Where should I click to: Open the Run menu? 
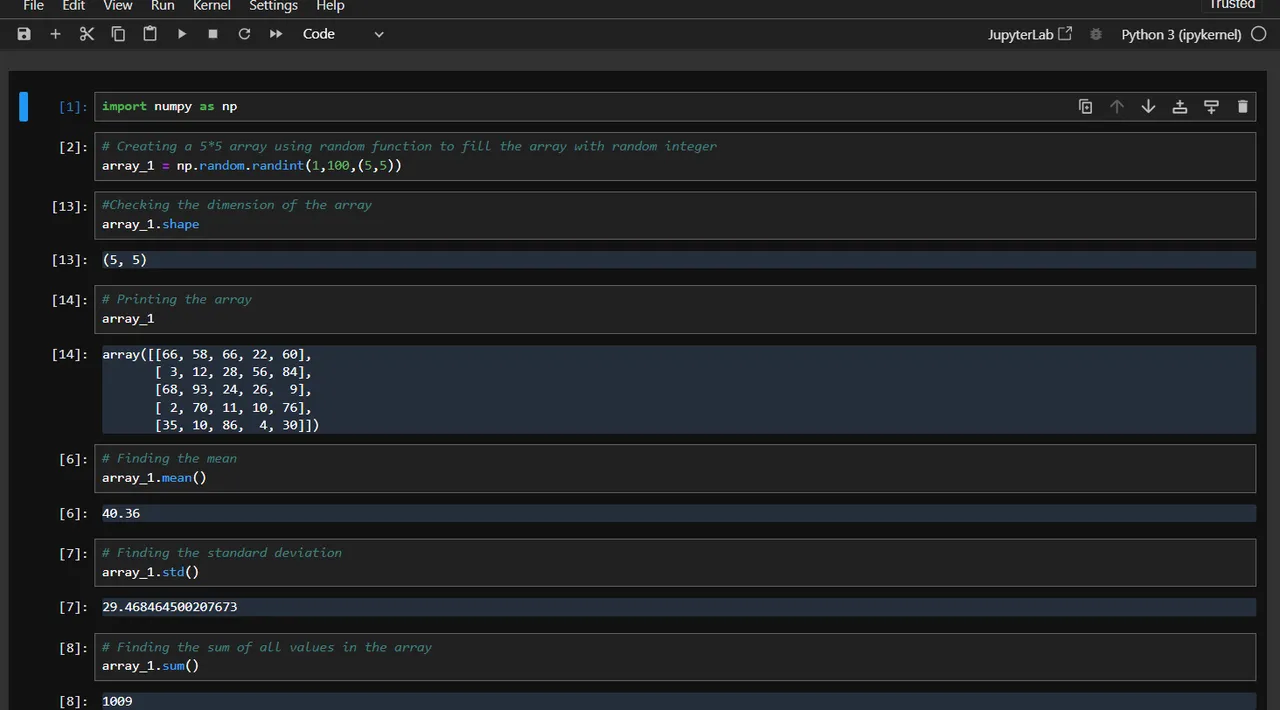pyautogui.click(x=163, y=6)
